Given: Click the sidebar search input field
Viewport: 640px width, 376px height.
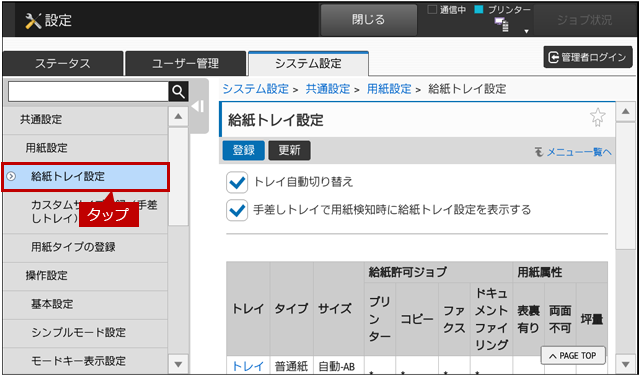Looking at the screenshot, I should pyautogui.click(x=88, y=92).
